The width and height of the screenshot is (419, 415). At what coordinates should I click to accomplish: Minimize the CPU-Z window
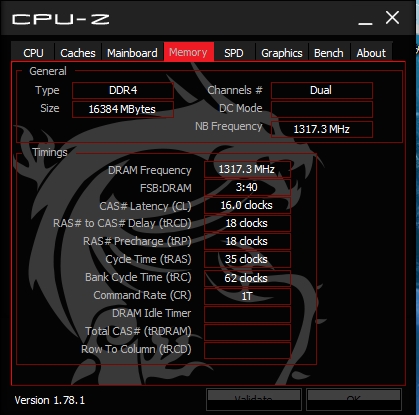365,19
